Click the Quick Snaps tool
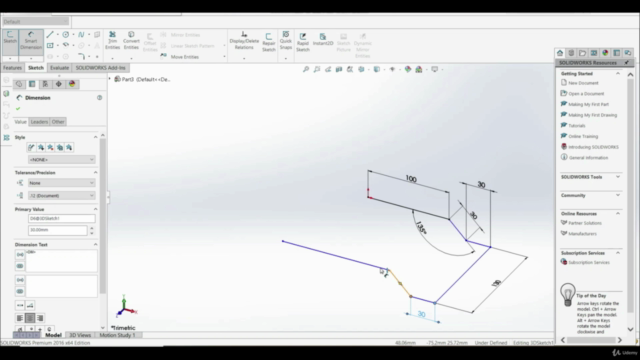Image resolution: width=640 pixels, height=360 pixels. tap(286, 40)
